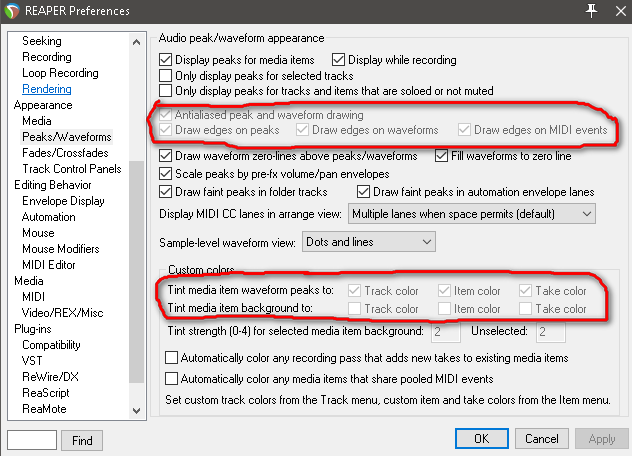Select Fades/Crossfades page
Image resolution: width=632 pixels, height=456 pixels.
point(65,153)
